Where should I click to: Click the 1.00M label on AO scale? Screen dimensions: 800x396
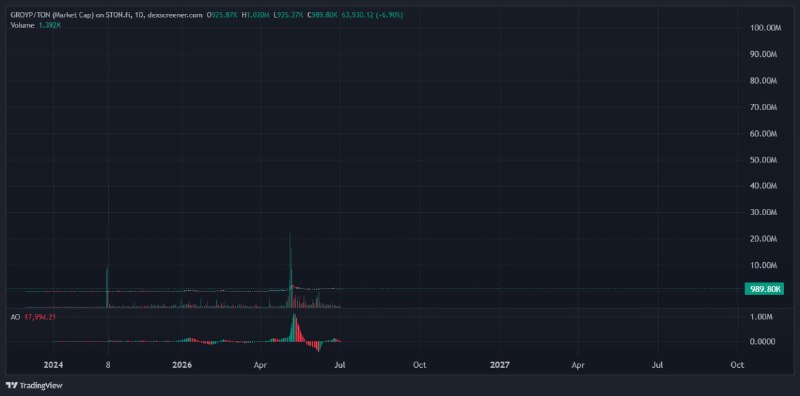coord(762,317)
